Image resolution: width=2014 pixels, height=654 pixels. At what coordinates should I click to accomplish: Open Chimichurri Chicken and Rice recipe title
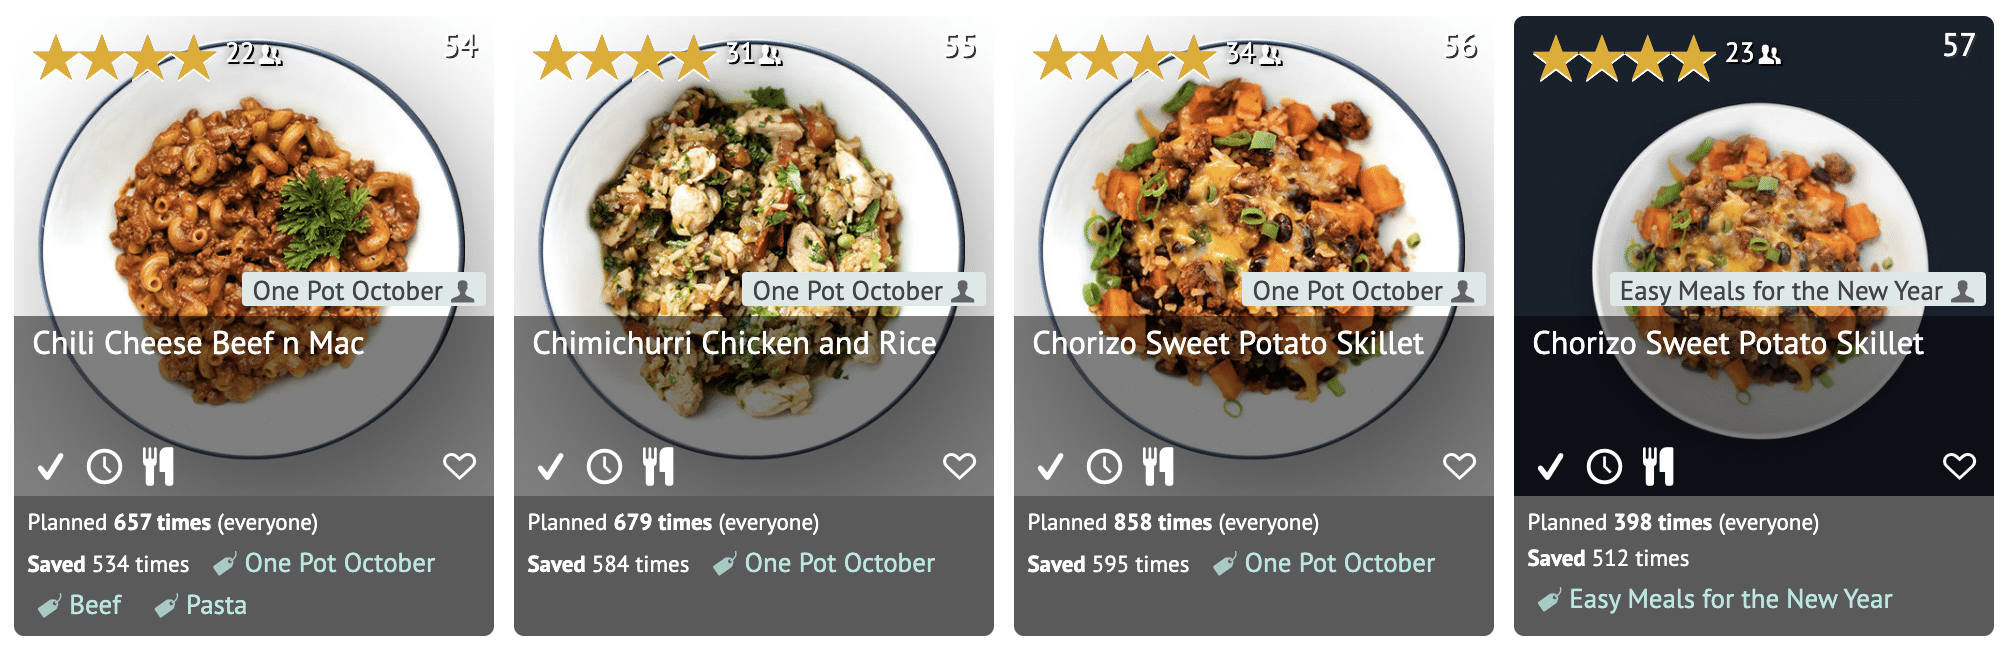pyautogui.click(x=734, y=343)
